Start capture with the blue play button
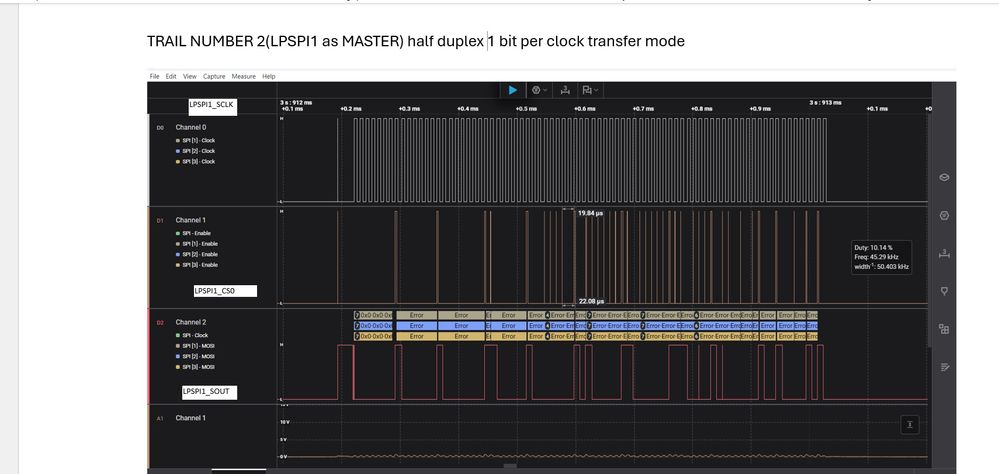 (x=513, y=90)
